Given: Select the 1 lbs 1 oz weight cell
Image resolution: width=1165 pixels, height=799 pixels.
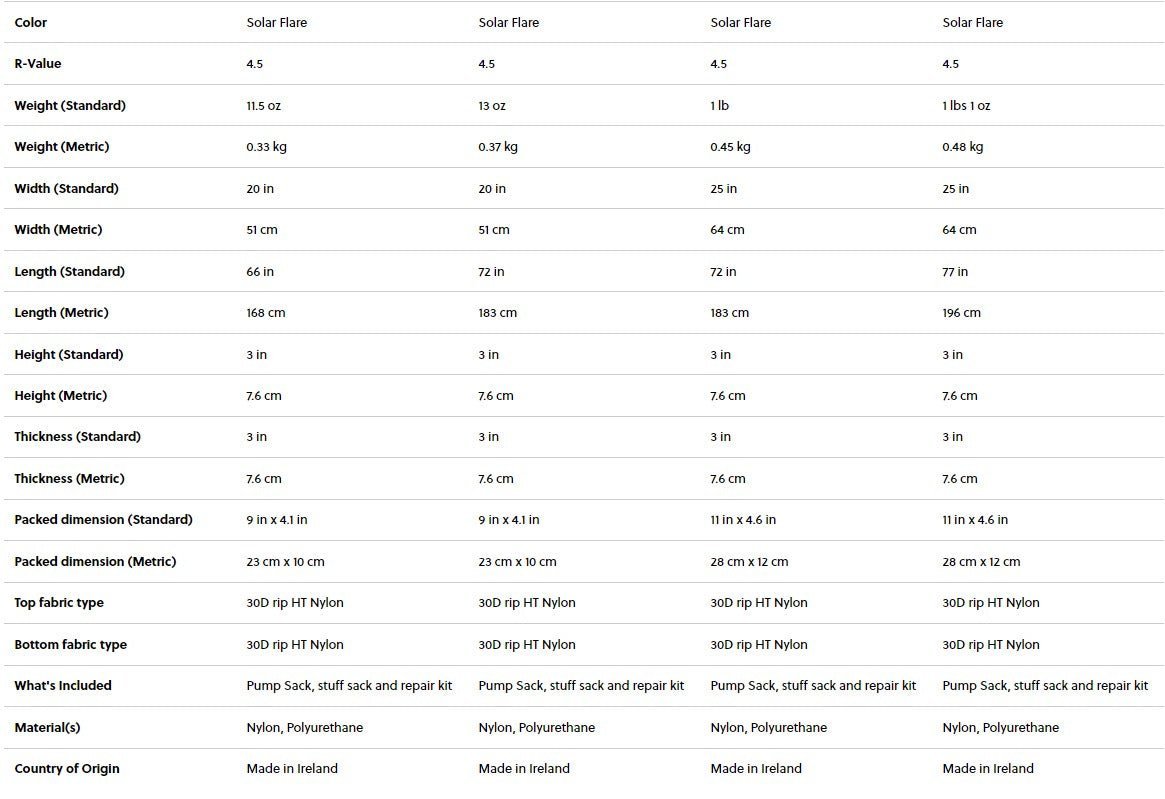Looking at the screenshot, I should point(966,106).
